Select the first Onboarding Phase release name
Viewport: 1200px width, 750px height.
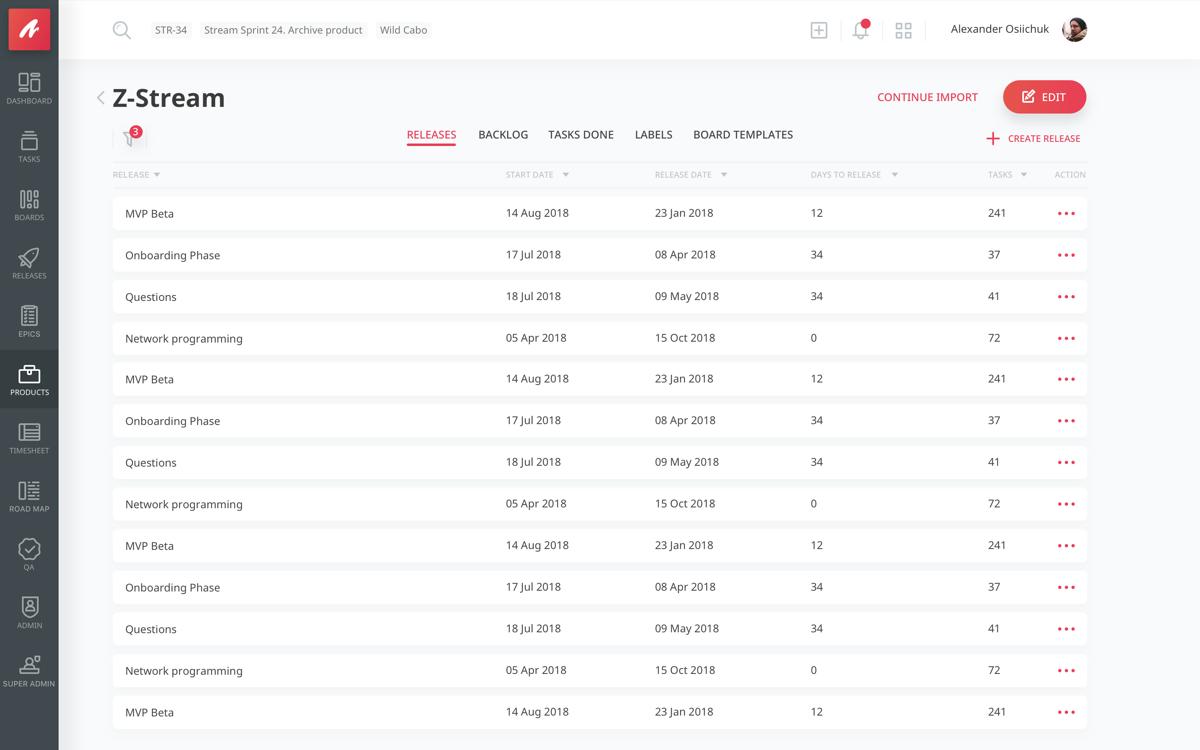[x=172, y=255]
